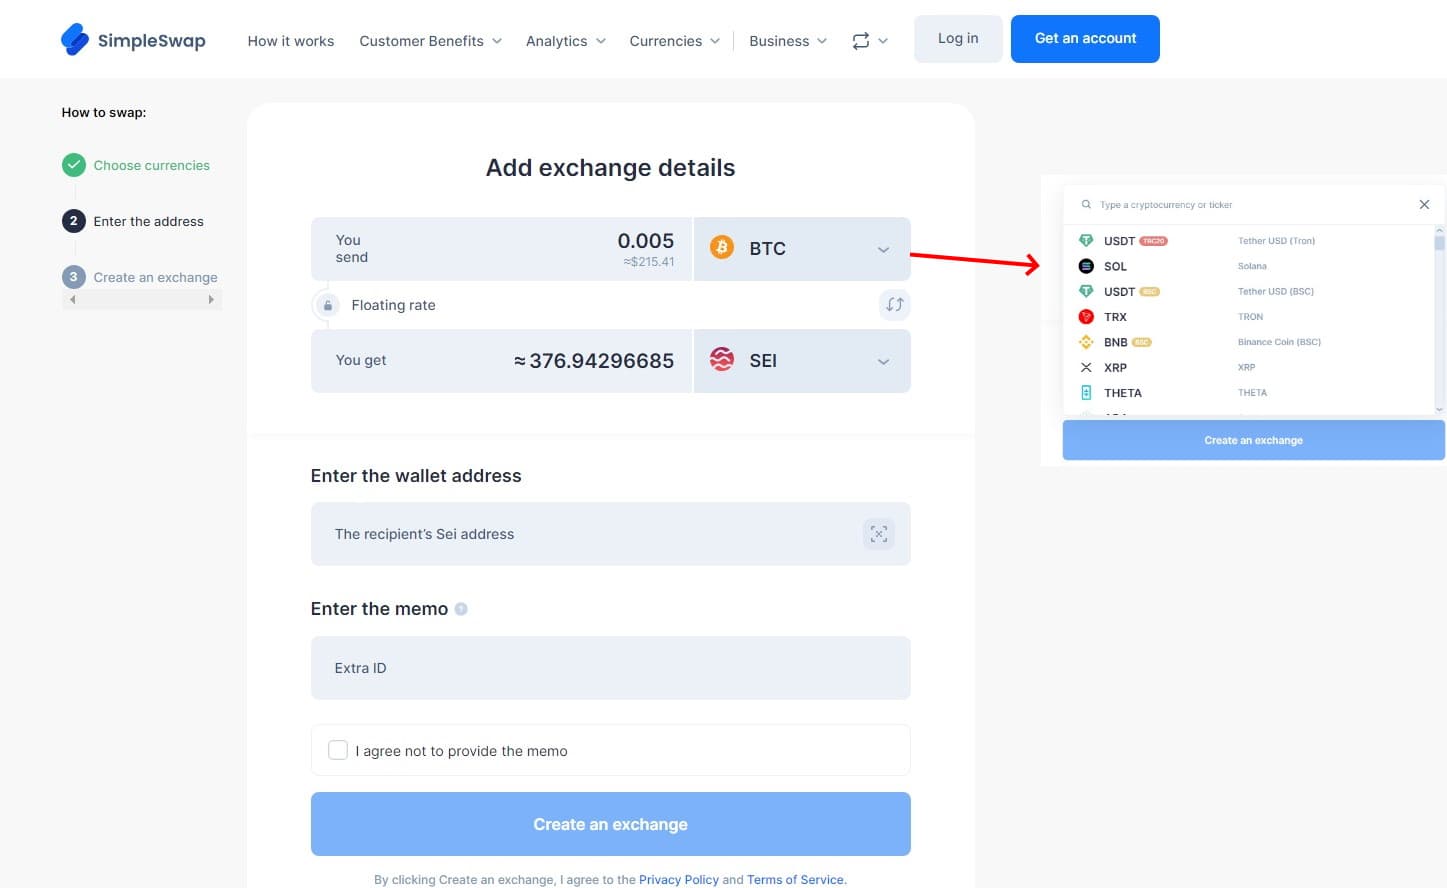Check I agree not to provide the memo

click(338, 750)
